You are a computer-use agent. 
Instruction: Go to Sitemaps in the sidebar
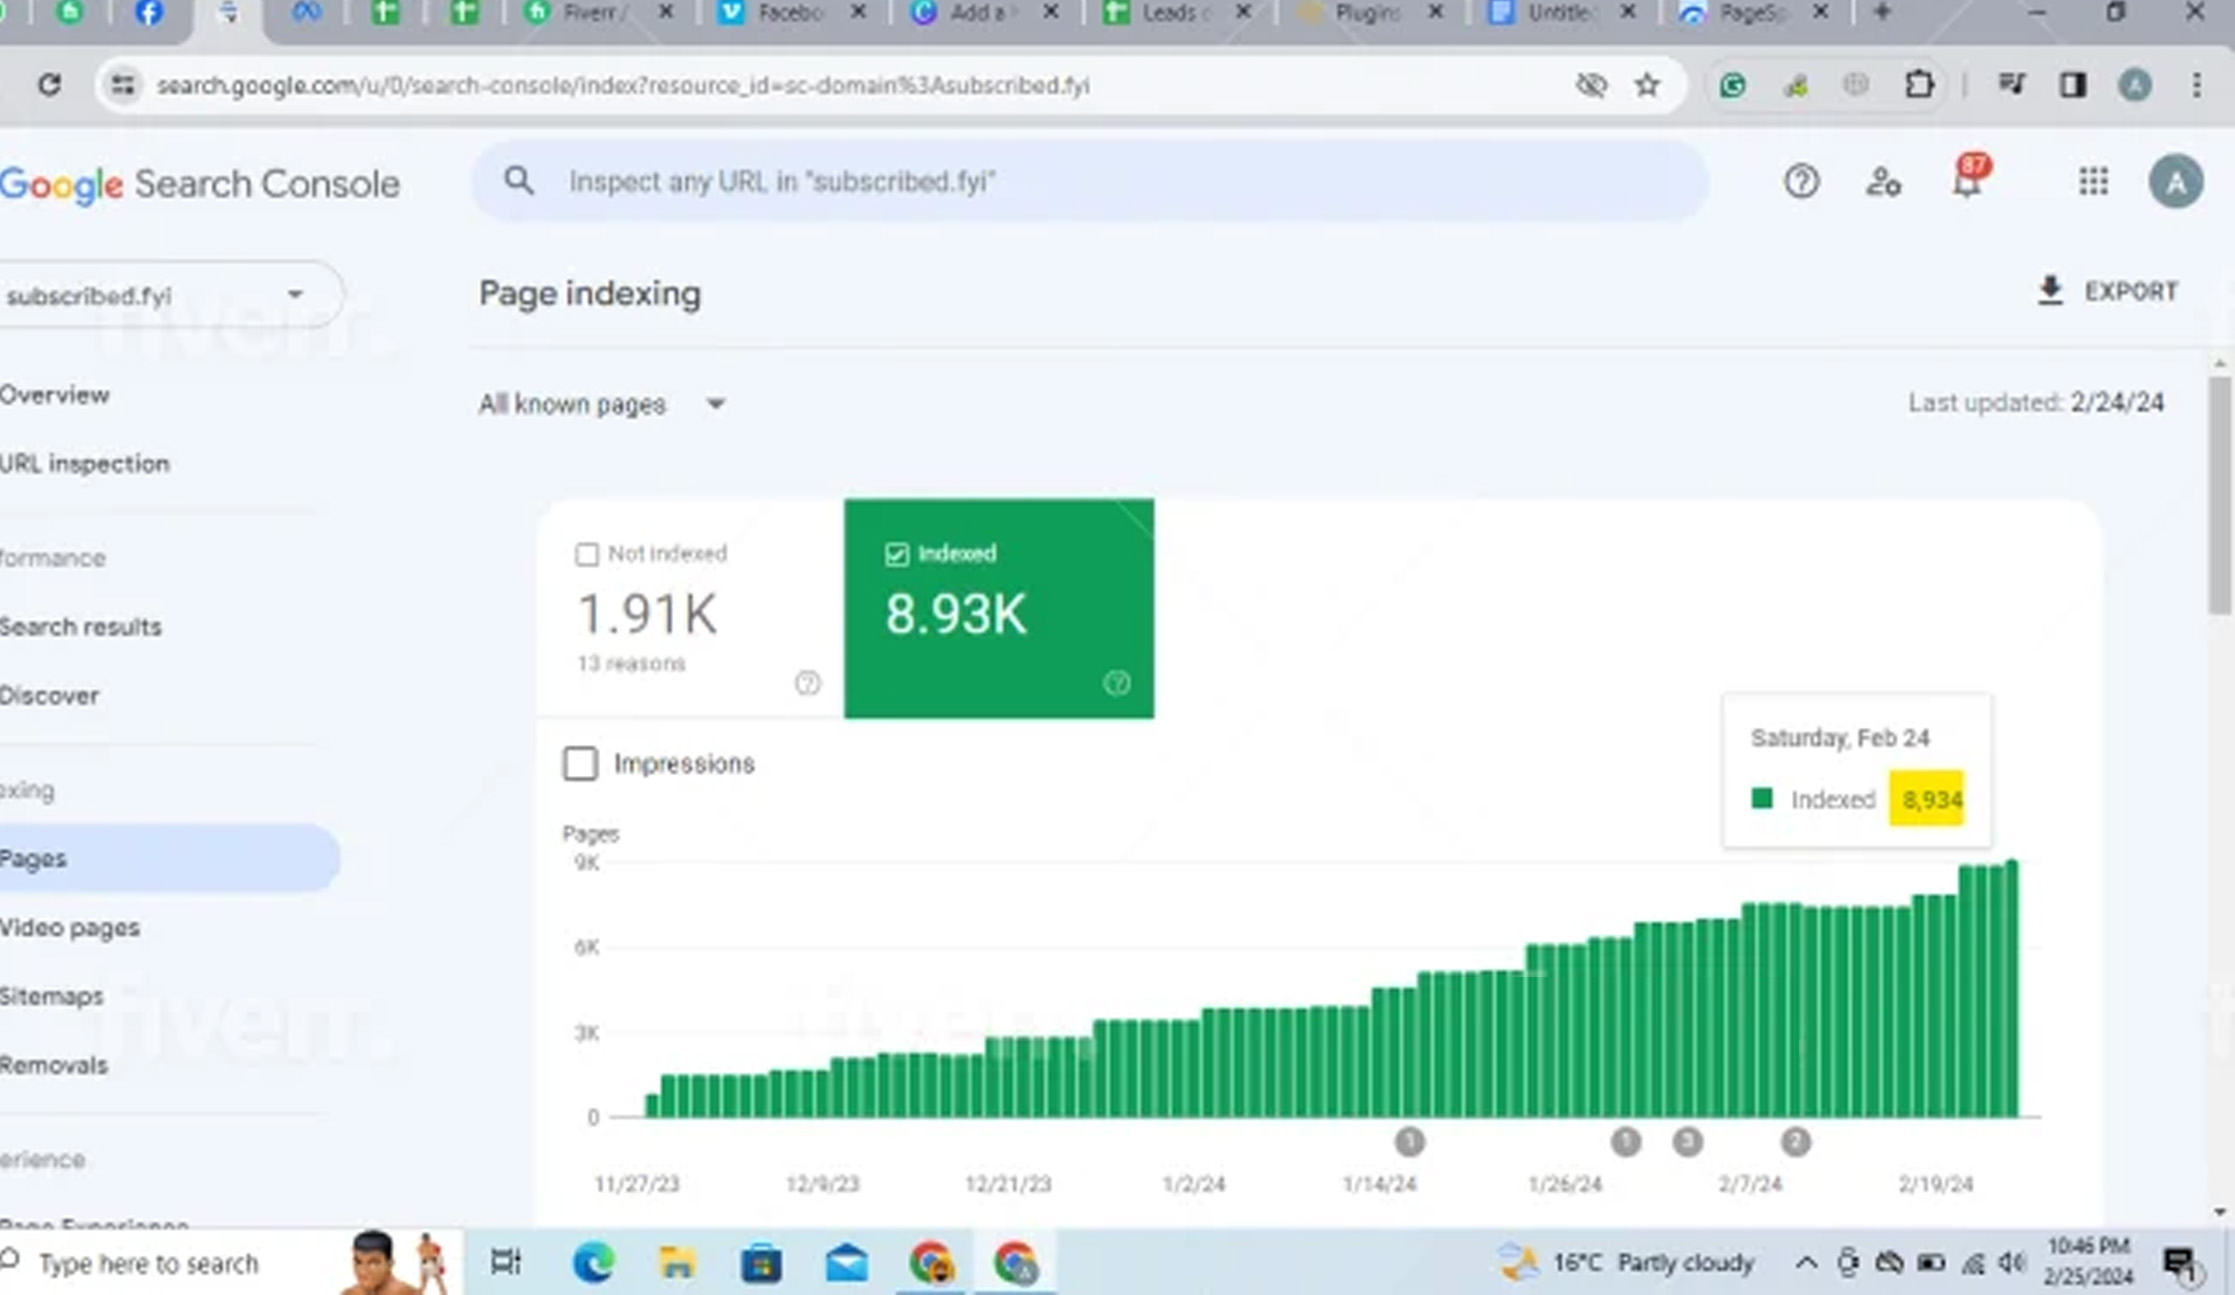coord(52,996)
